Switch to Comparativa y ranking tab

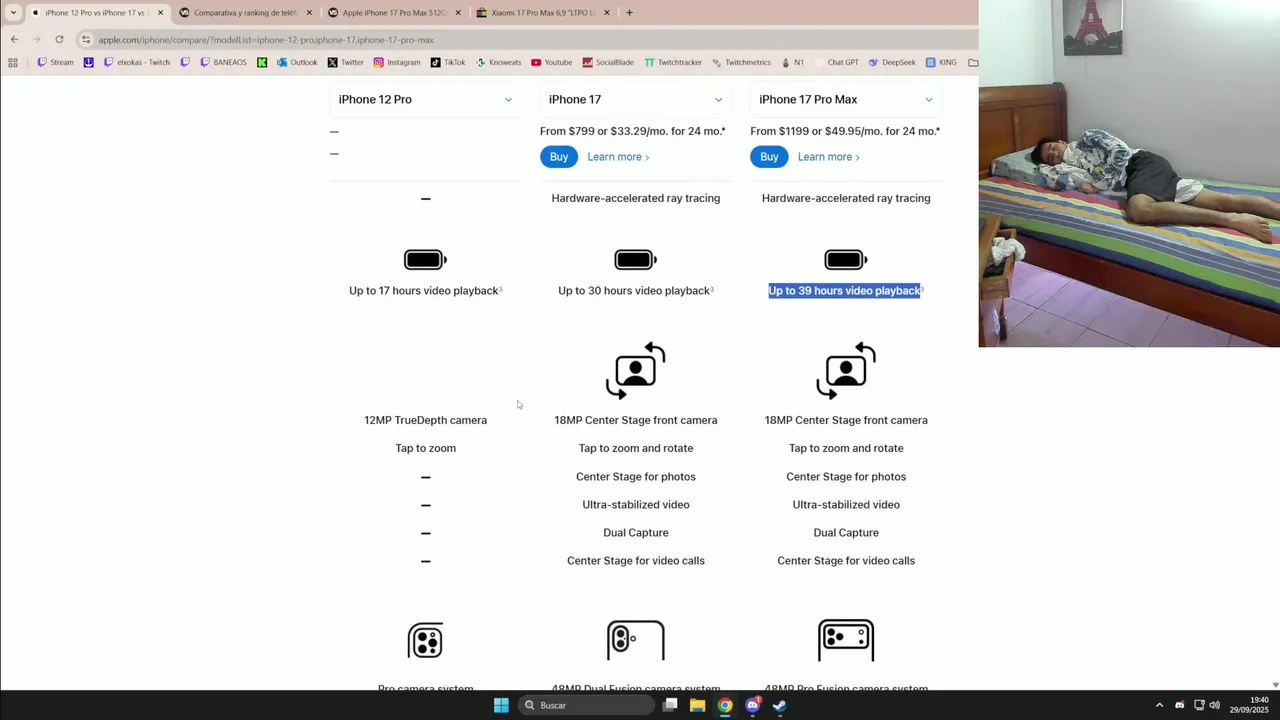coord(245,13)
